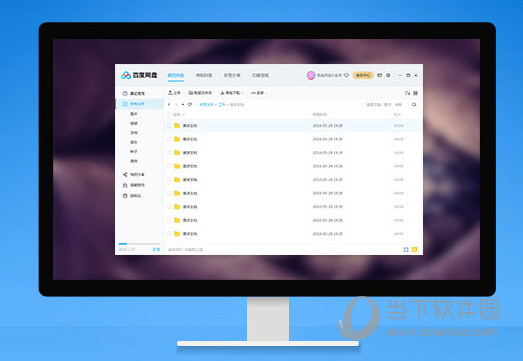Switch to the My Netdisk tab
This screenshot has width=523, height=361.
click(175, 75)
